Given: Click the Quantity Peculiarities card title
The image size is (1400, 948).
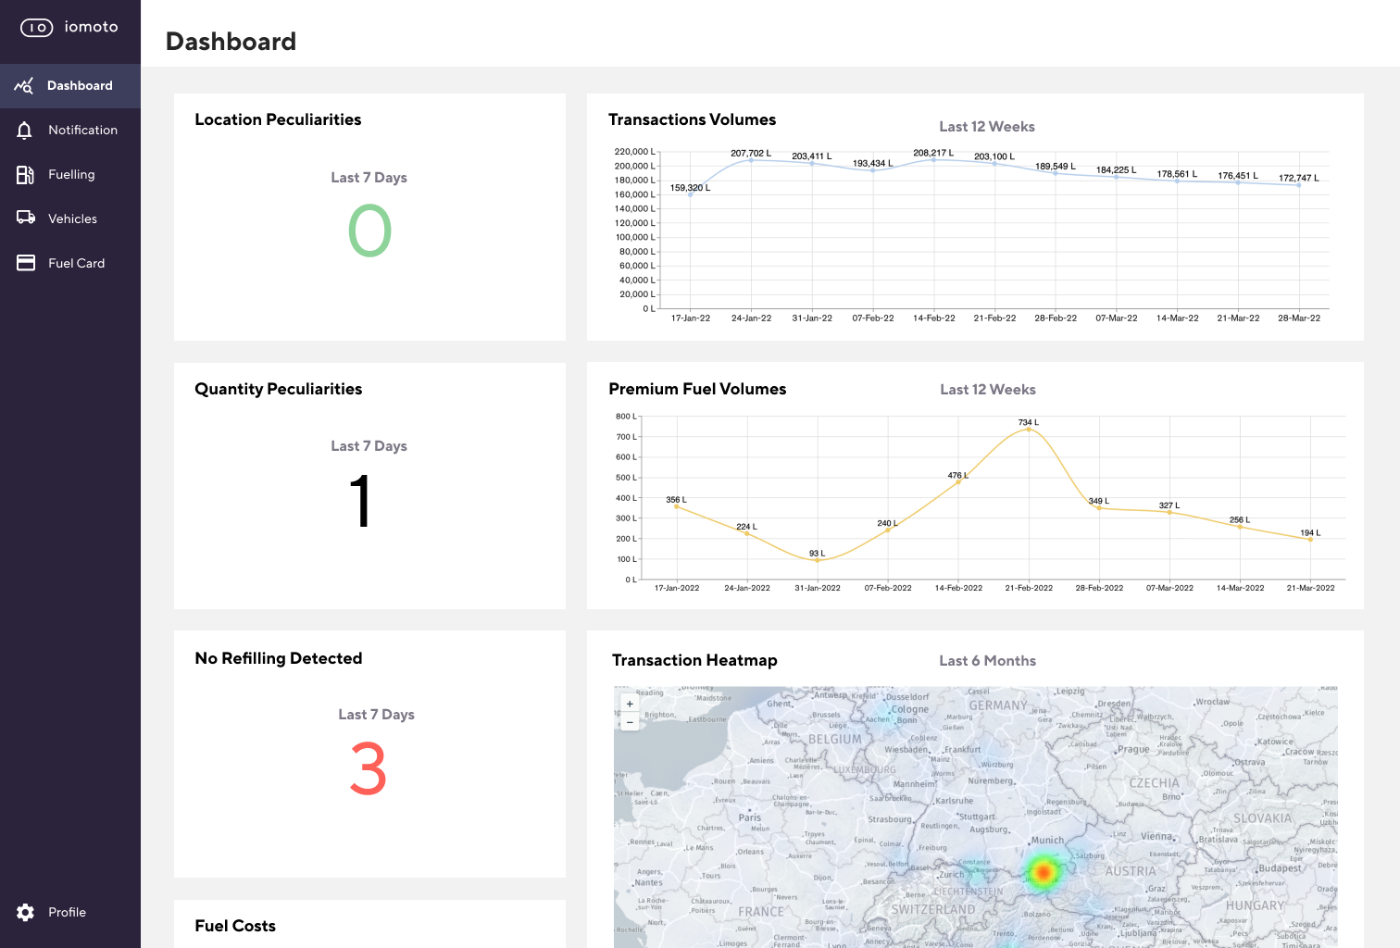Looking at the screenshot, I should [x=278, y=389].
